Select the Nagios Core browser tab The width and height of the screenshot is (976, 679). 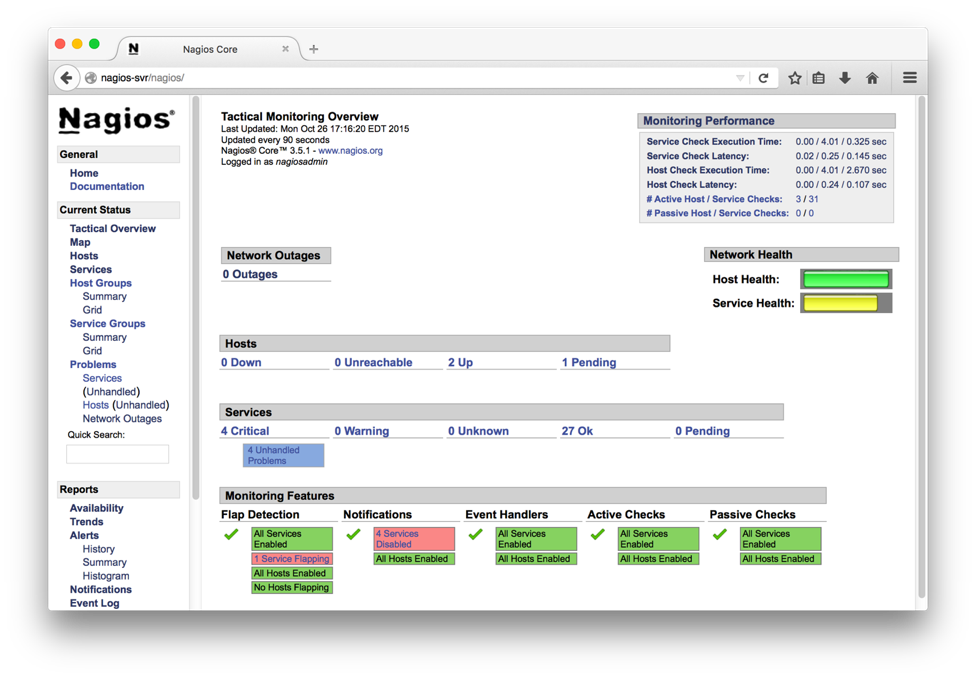pos(208,49)
